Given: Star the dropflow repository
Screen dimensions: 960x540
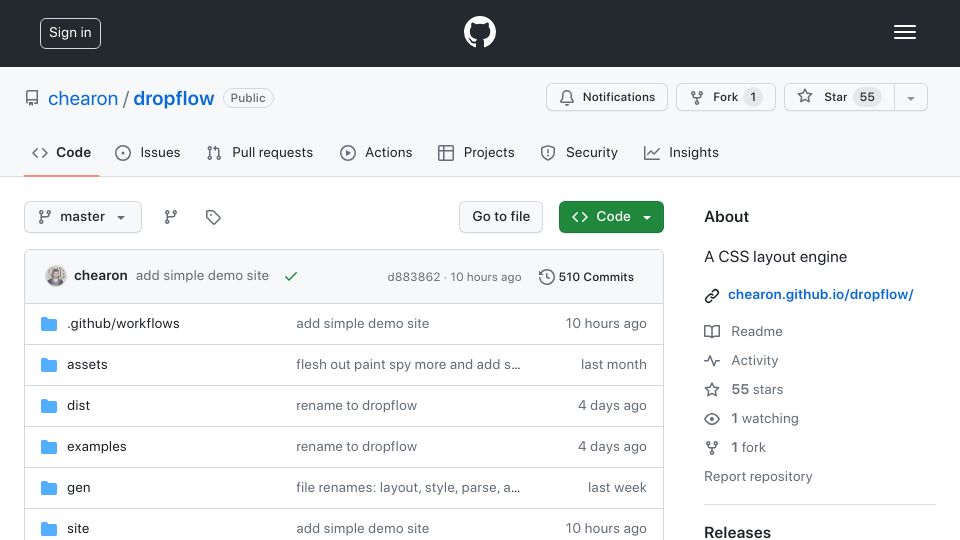Looking at the screenshot, I should 839,97.
